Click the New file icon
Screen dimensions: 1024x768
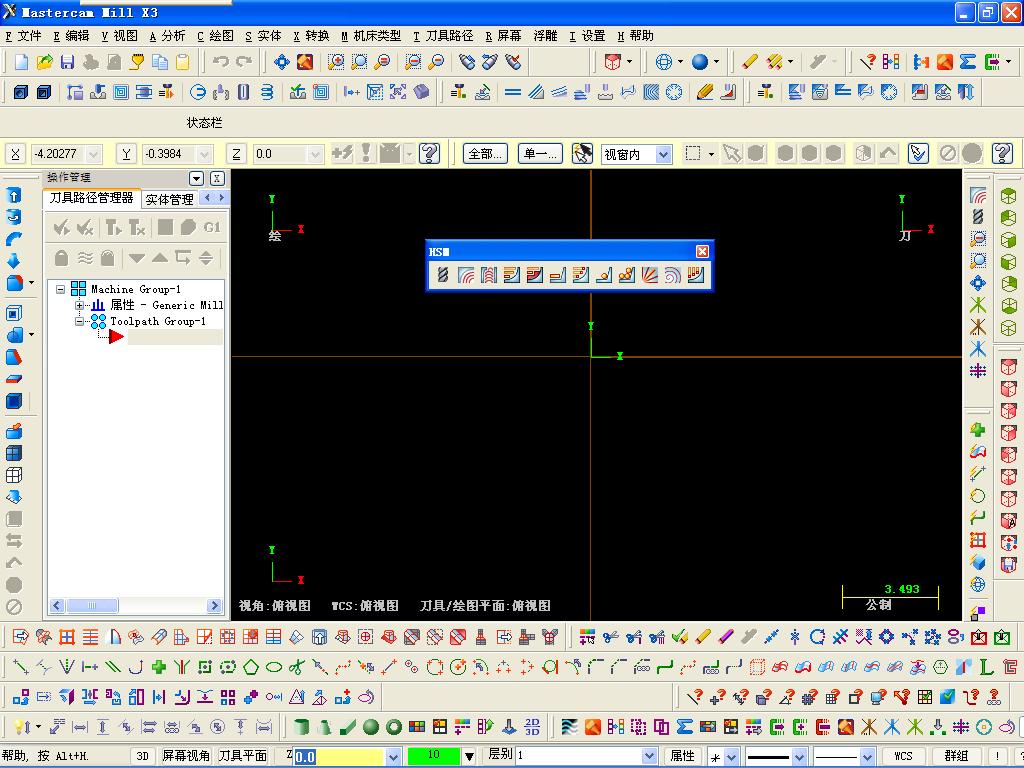(x=22, y=62)
